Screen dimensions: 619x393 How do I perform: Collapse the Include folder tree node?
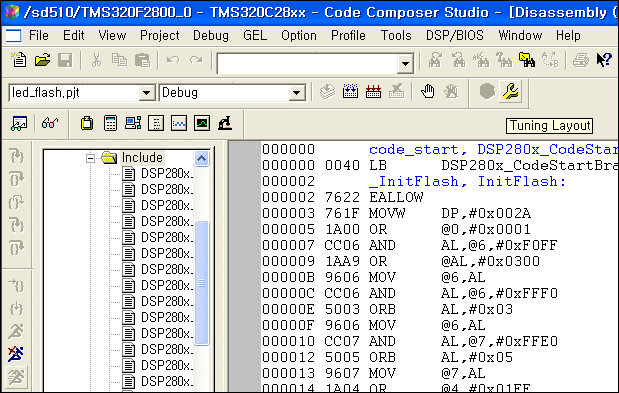(90, 159)
